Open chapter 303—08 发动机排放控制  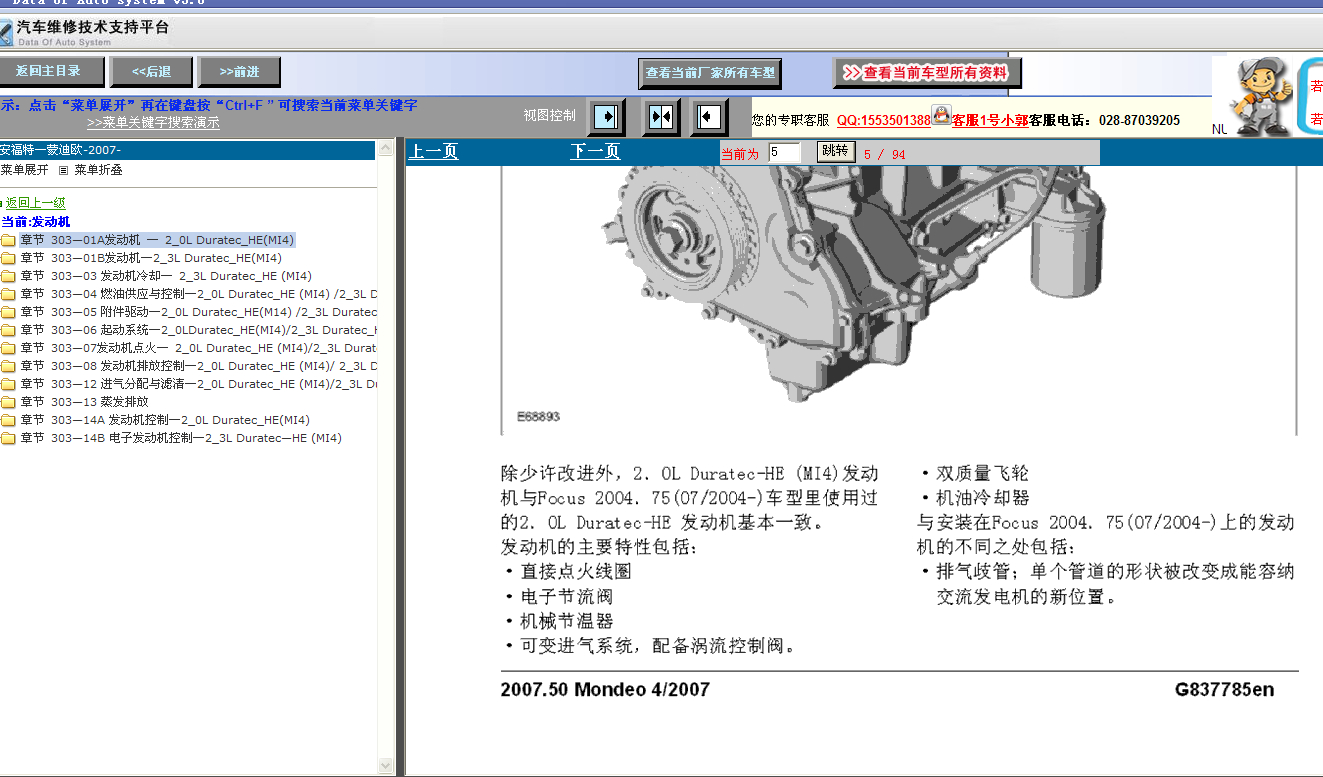point(198,366)
